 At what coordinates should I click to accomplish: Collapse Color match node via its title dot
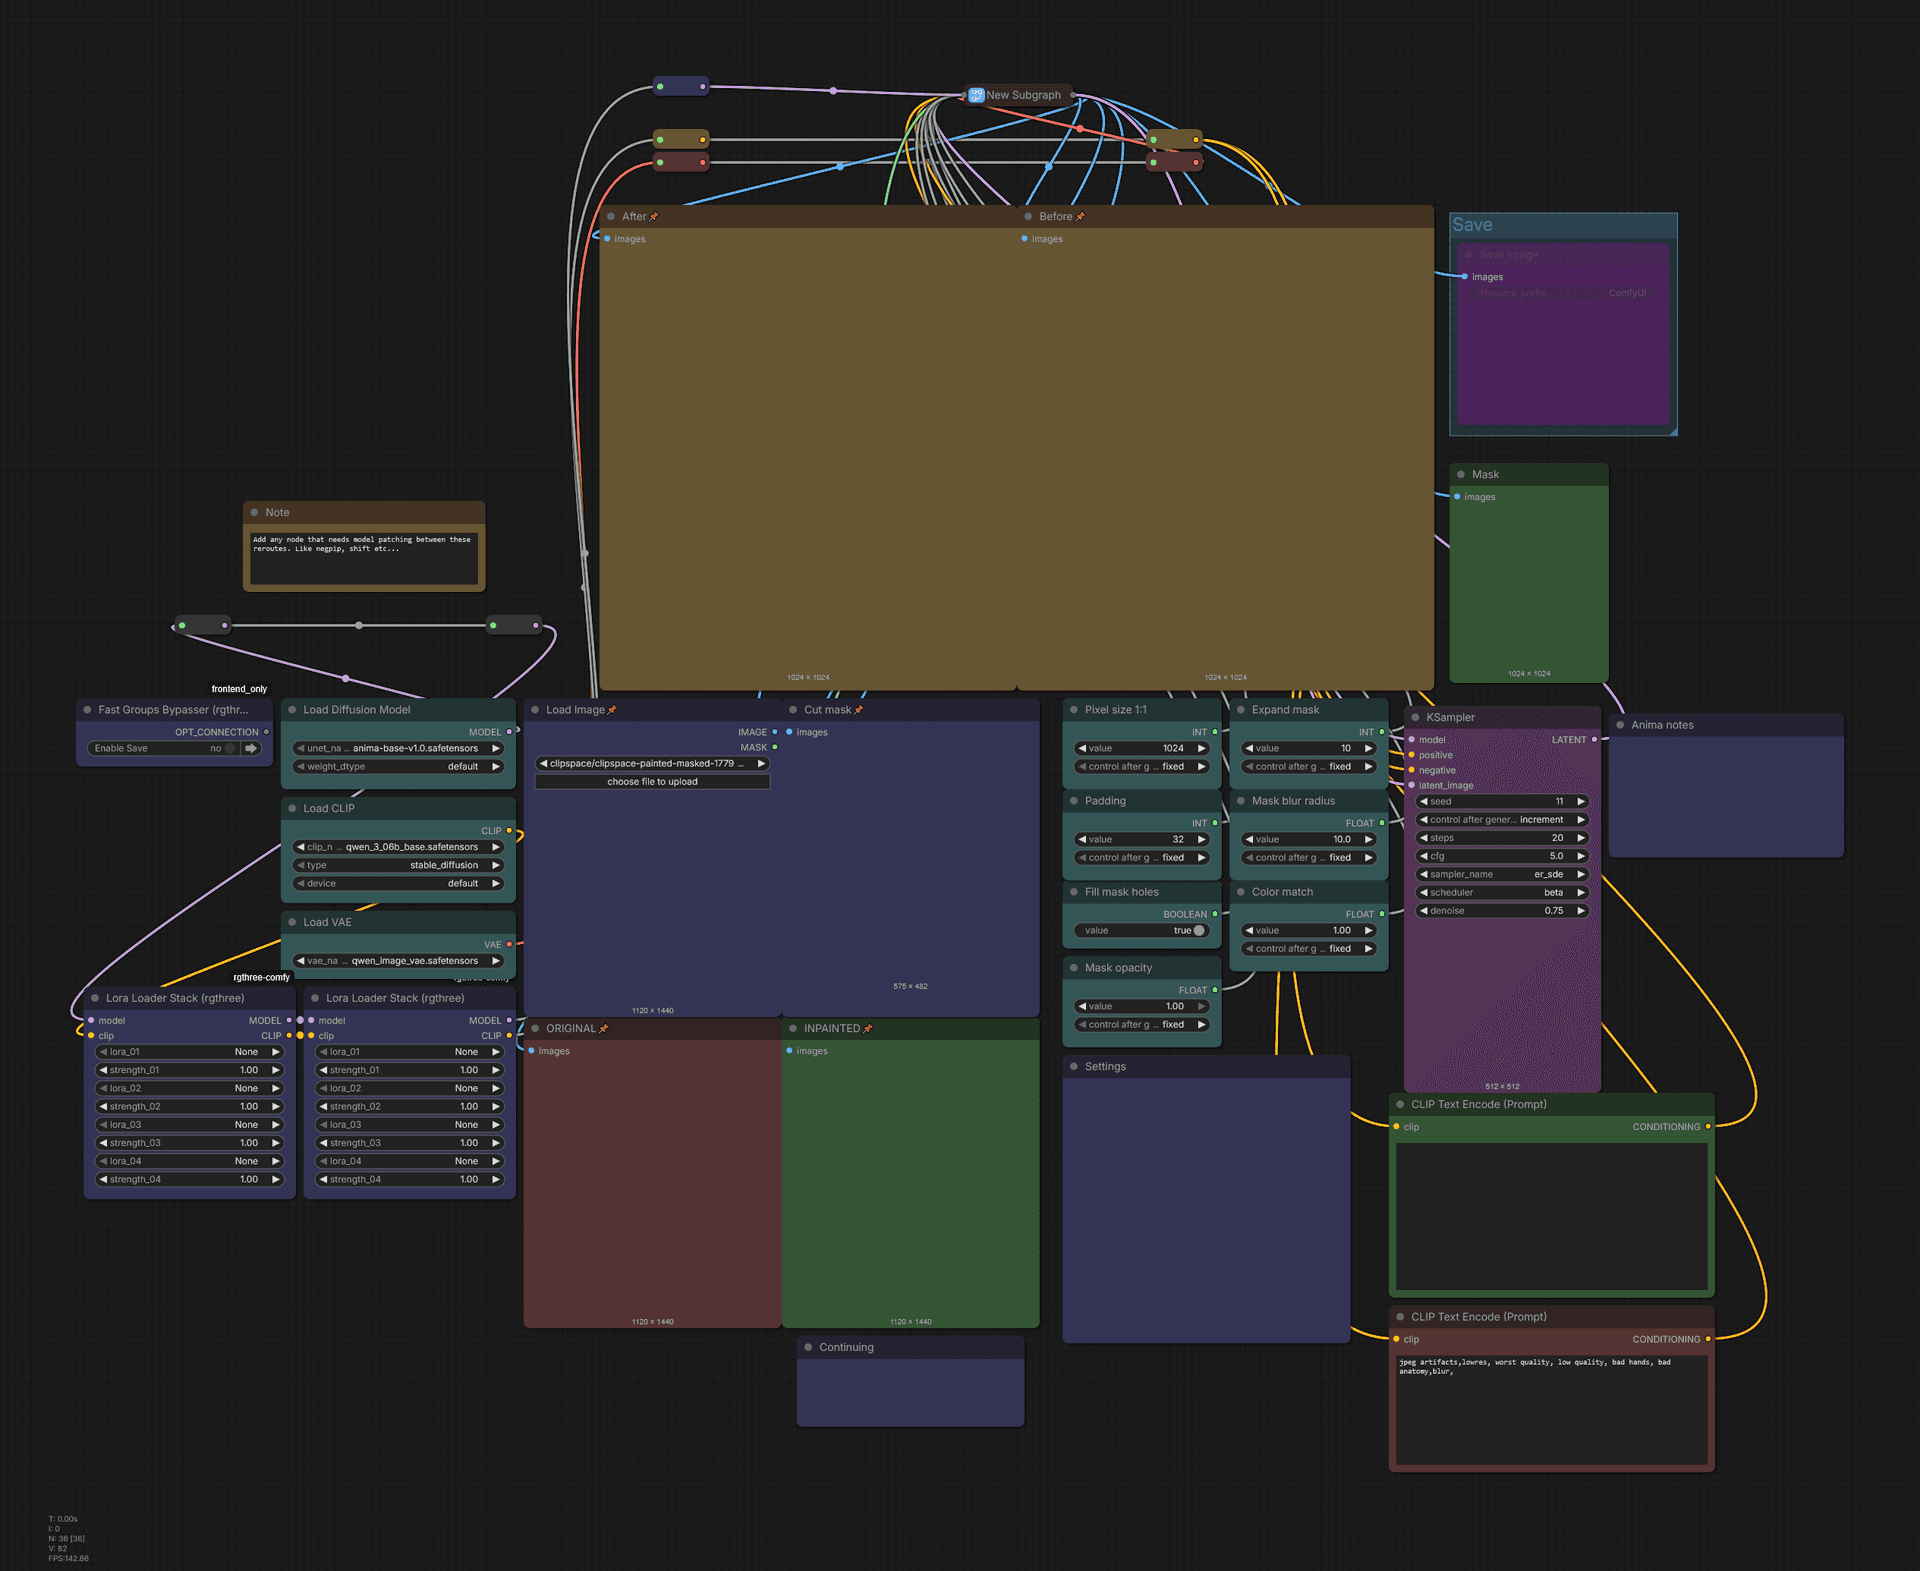(x=1241, y=892)
